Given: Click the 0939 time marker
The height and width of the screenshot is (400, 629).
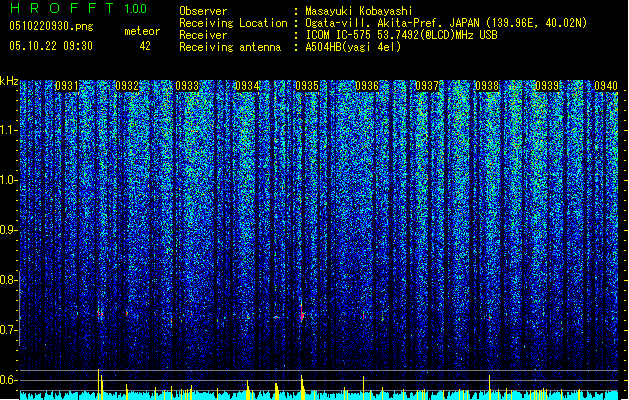Looking at the screenshot, I should click(x=547, y=86).
